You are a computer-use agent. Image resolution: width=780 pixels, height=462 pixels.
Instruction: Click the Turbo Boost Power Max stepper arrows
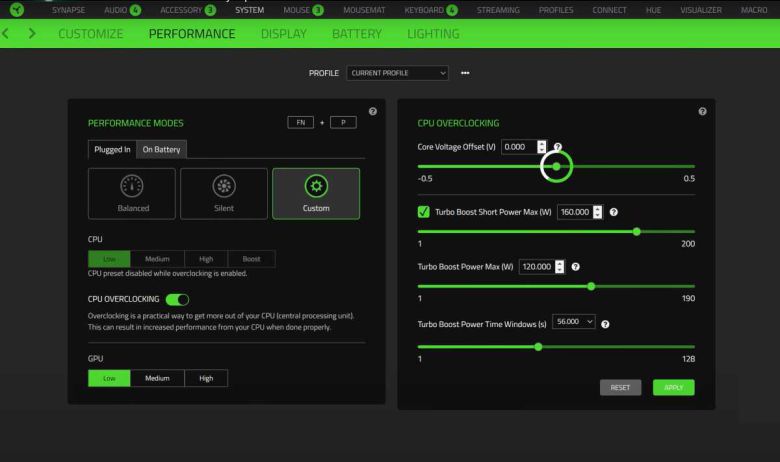pyautogui.click(x=560, y=267)
